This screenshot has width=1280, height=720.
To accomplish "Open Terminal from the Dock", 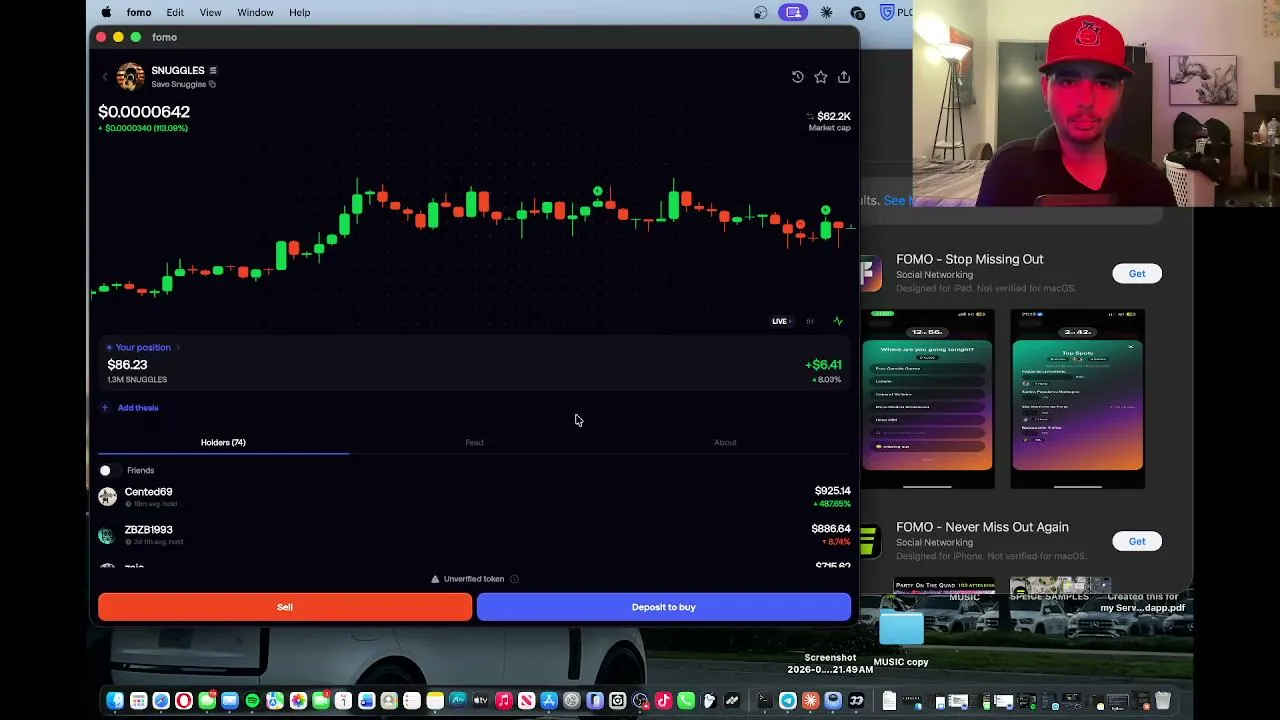I will point(763,701).
